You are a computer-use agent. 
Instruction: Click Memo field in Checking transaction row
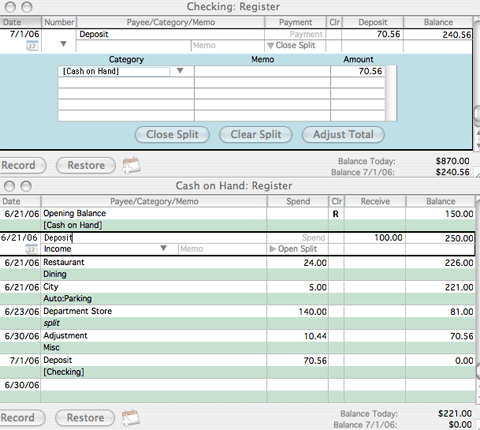(x=228, y=46)
